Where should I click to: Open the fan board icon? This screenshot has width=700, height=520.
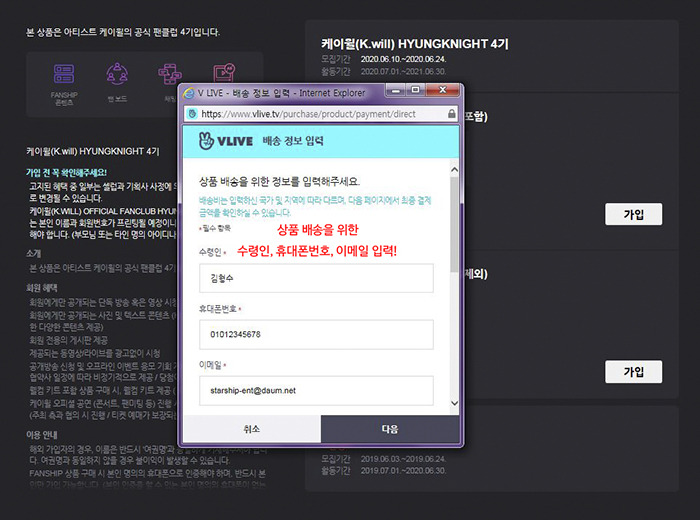click(117, 74)
